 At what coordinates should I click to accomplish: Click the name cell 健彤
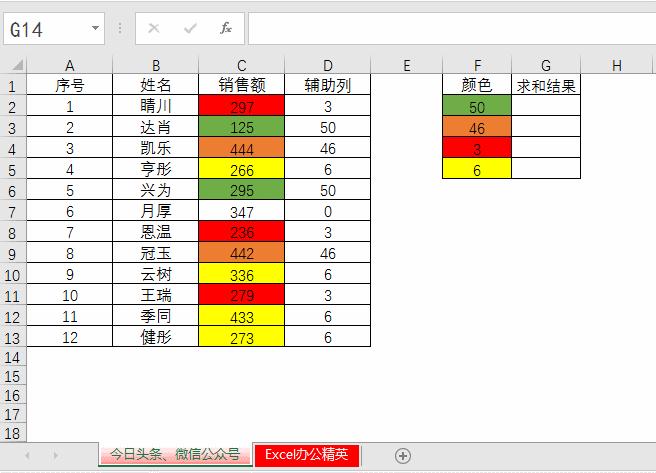coord(156,337)
